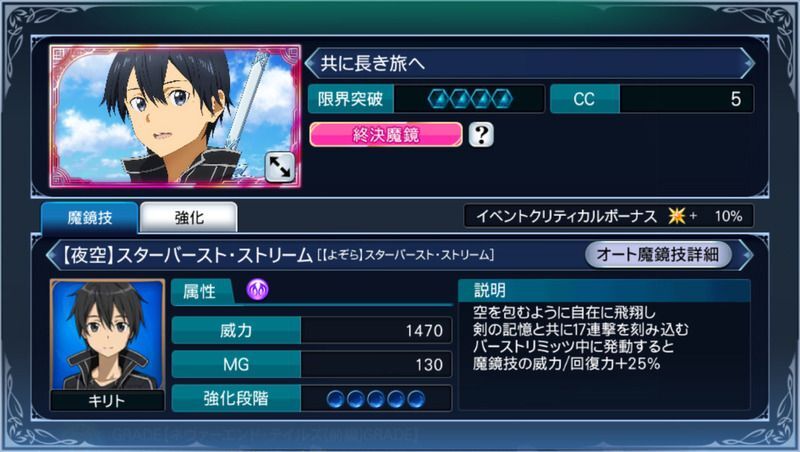Select the Kirito card illustration
Image resolution: width=800 pixels, height=452 pixels.
pyautogui.click(x=175, y=116)
